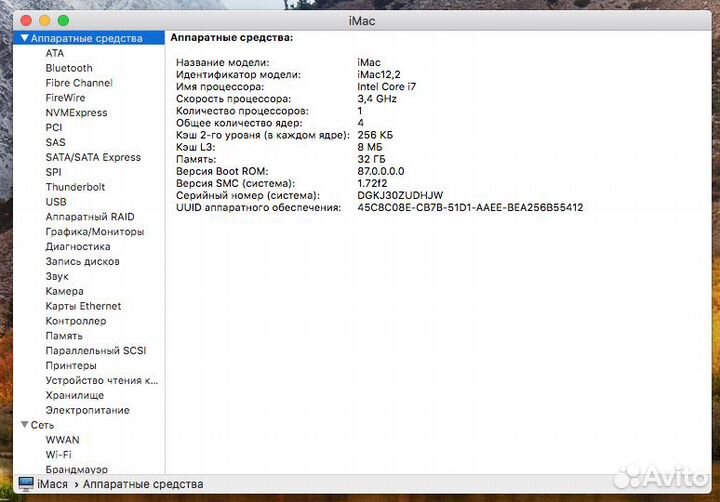Click the Аппаратные средства: pane heading

click(x=231, y=38)
